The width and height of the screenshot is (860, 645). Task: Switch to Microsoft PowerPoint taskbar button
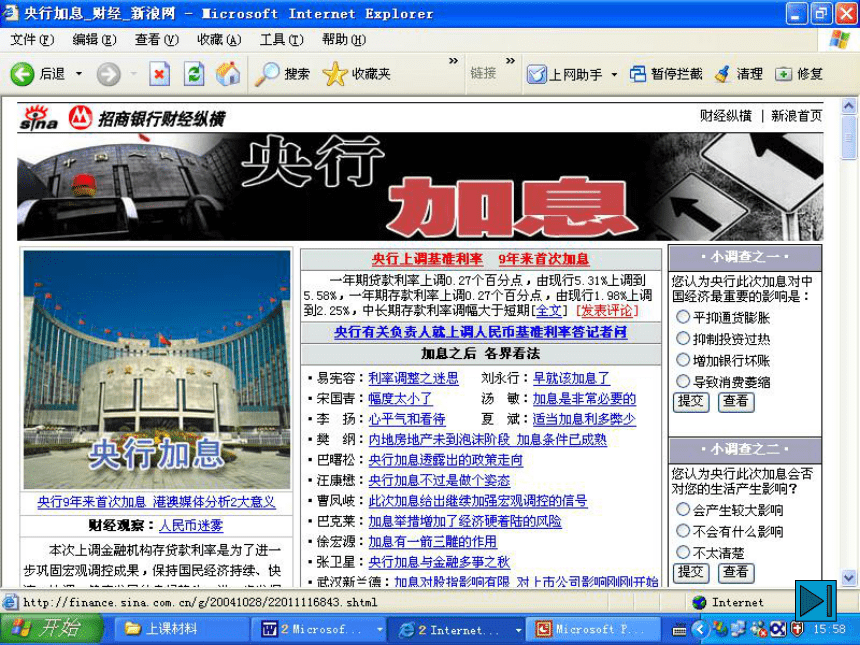[x=595, y=629]
